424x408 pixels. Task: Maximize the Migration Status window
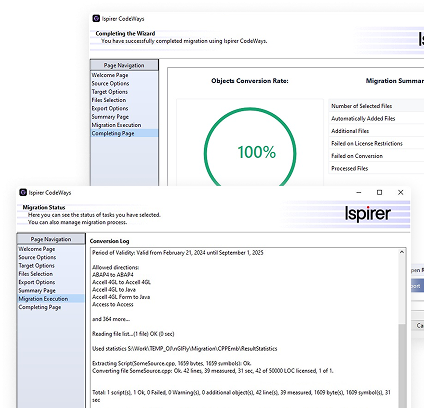click(x=379, y=192)
